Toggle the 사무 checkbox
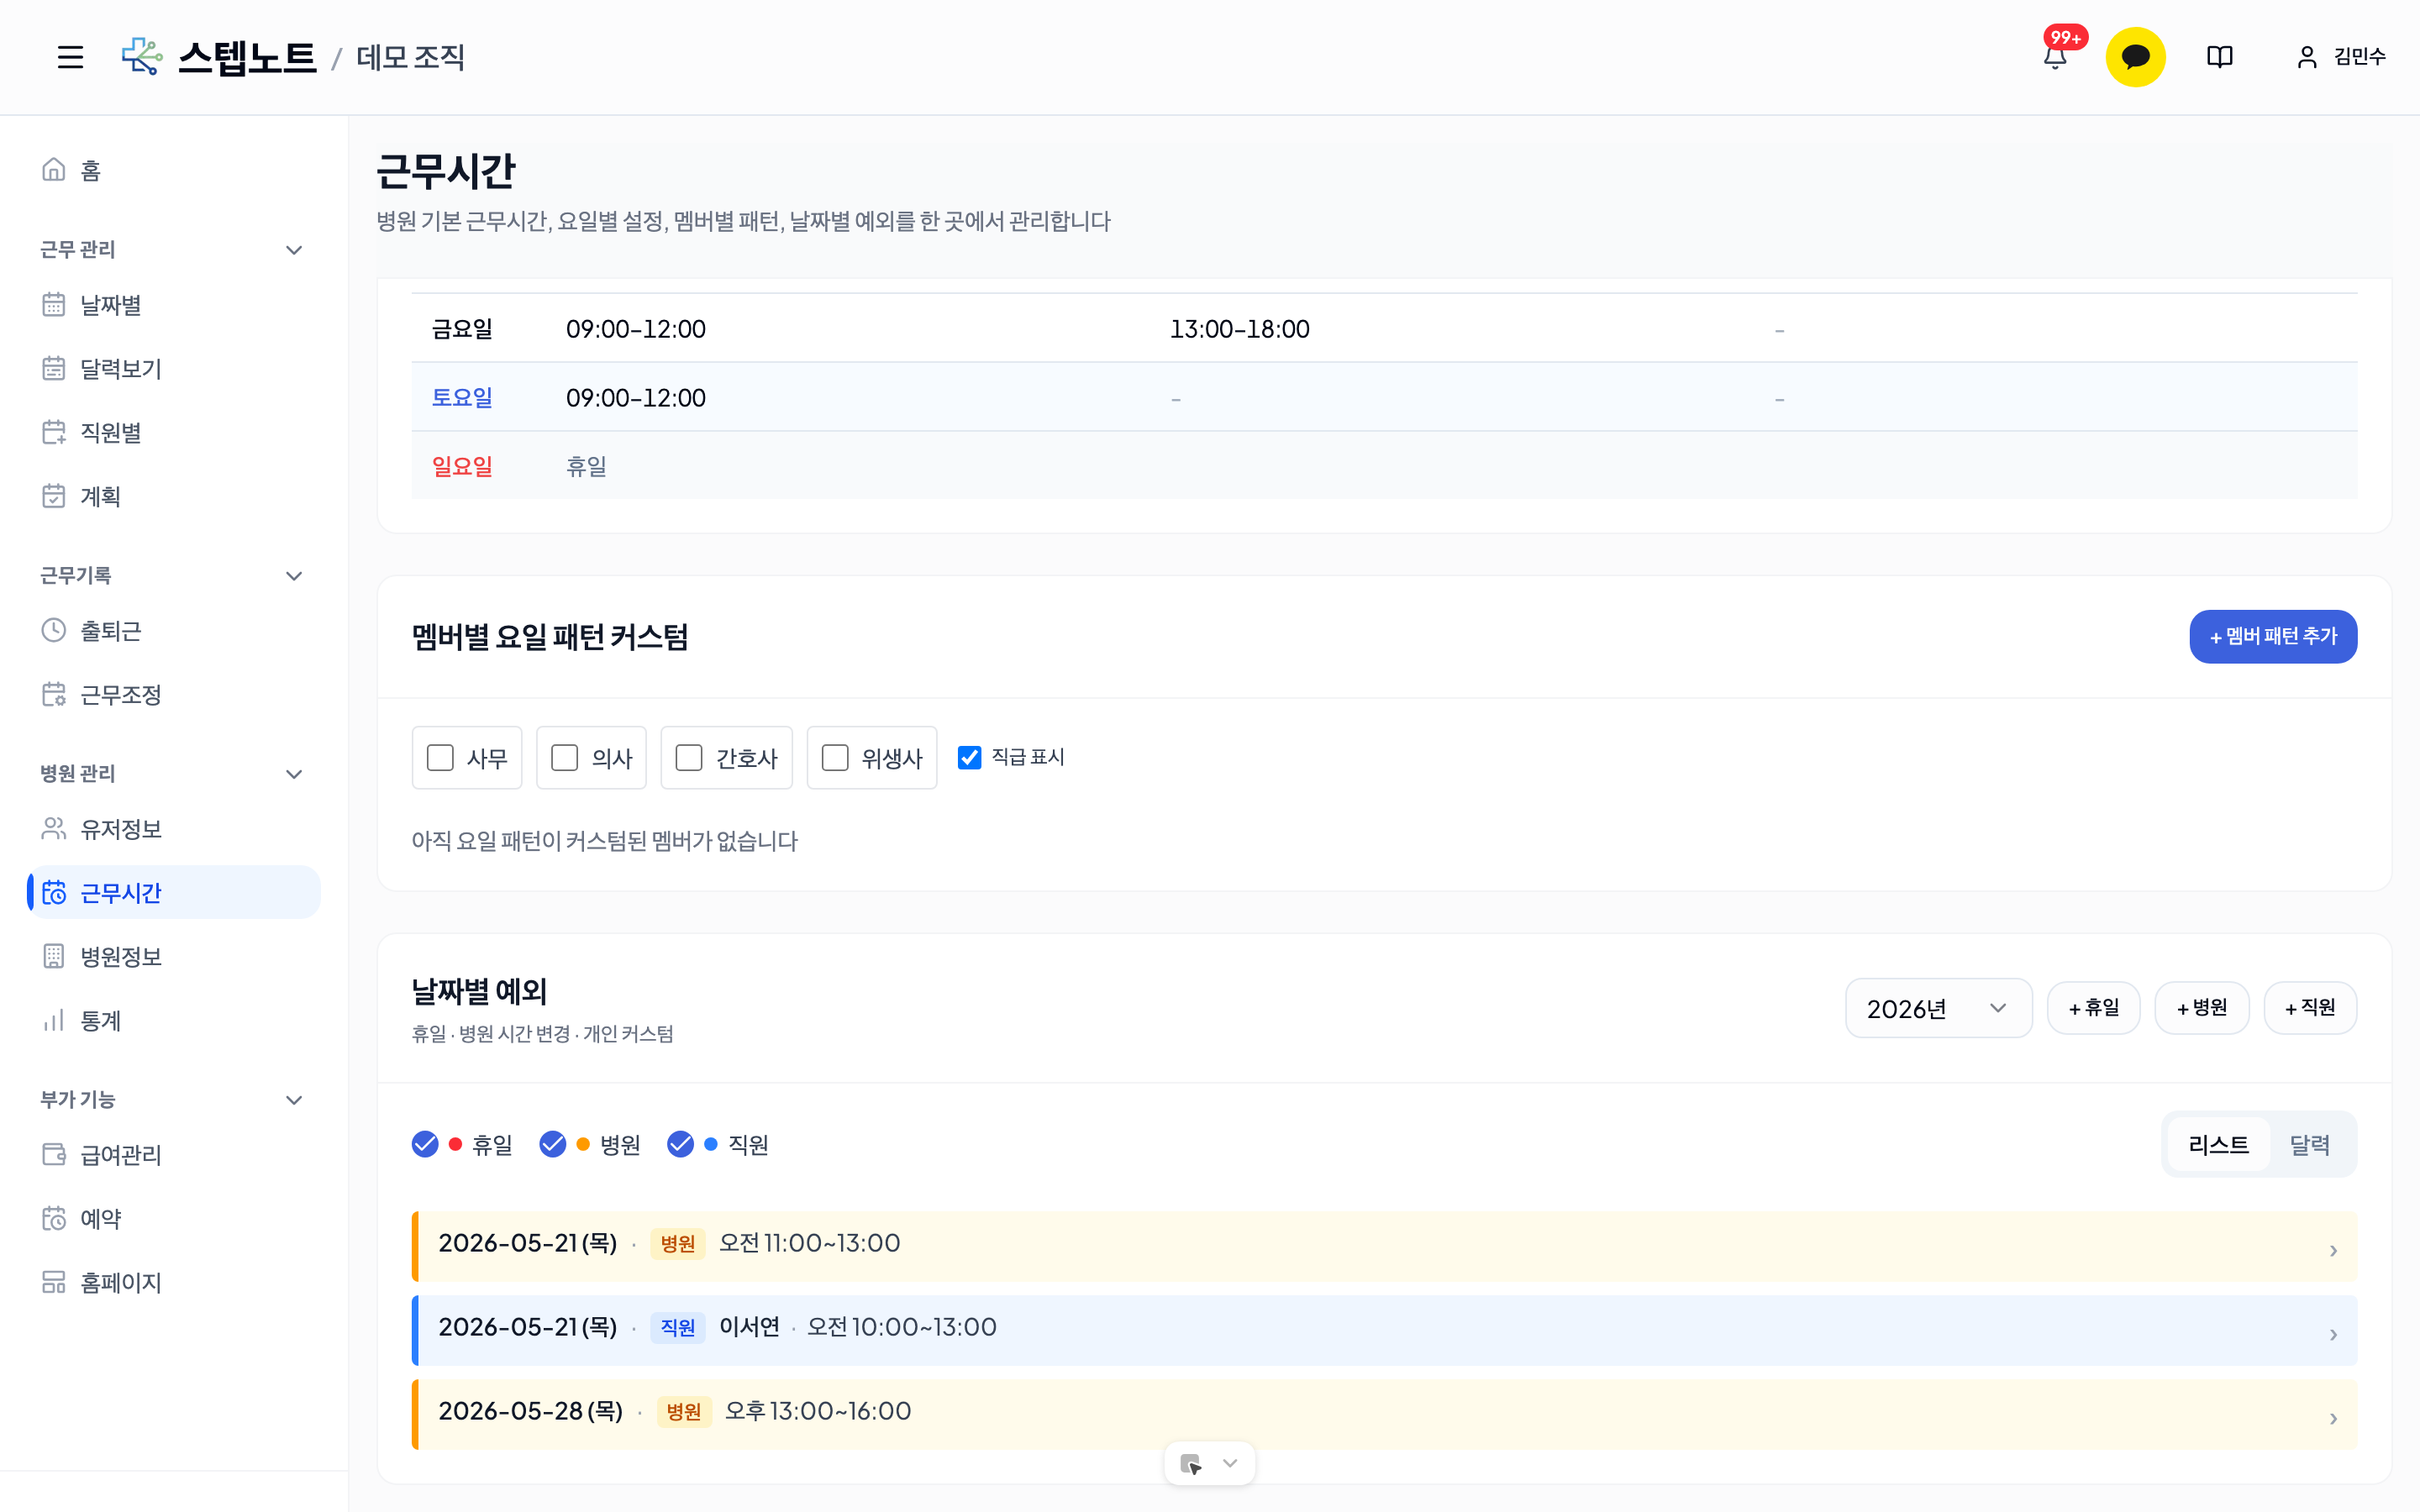Viewport: 2420px width, 1512px height. [x=440, y=758]
